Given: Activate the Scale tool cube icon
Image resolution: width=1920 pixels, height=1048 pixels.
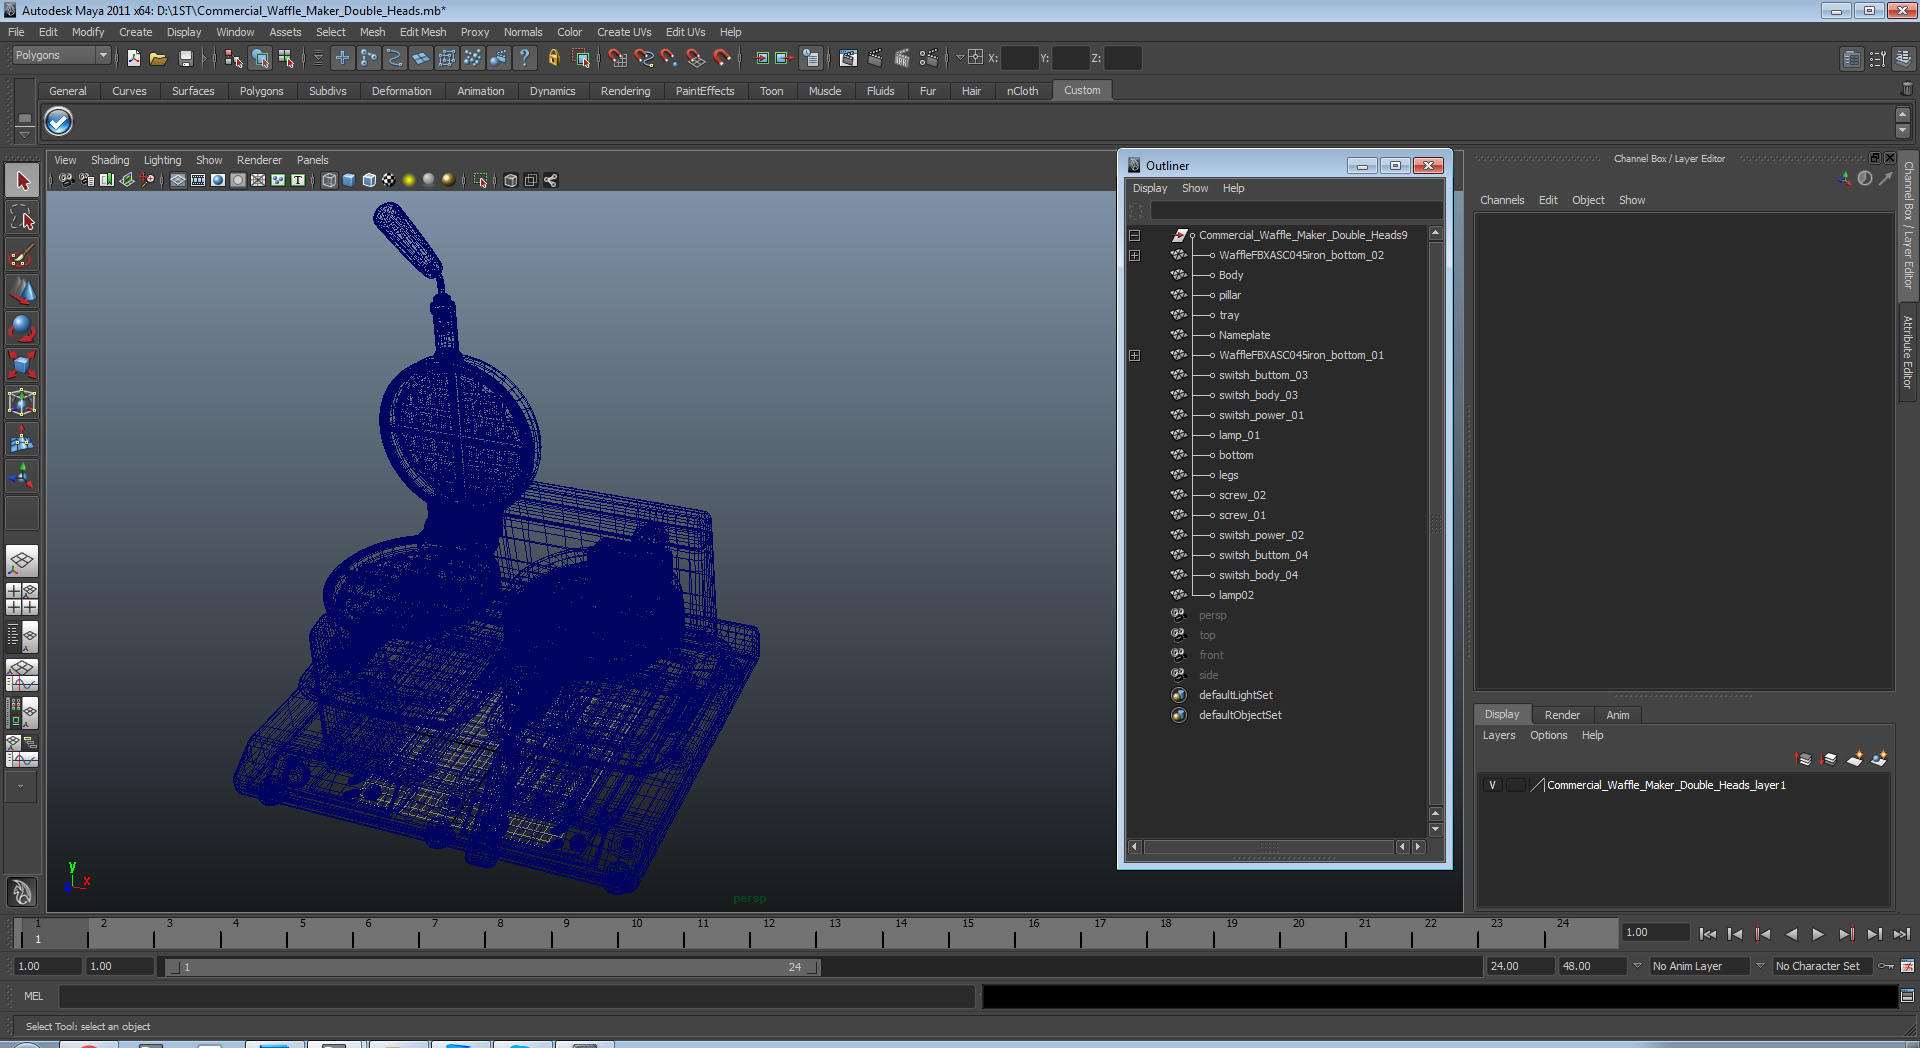Looking at the screenshot, I should coord(22,365).
